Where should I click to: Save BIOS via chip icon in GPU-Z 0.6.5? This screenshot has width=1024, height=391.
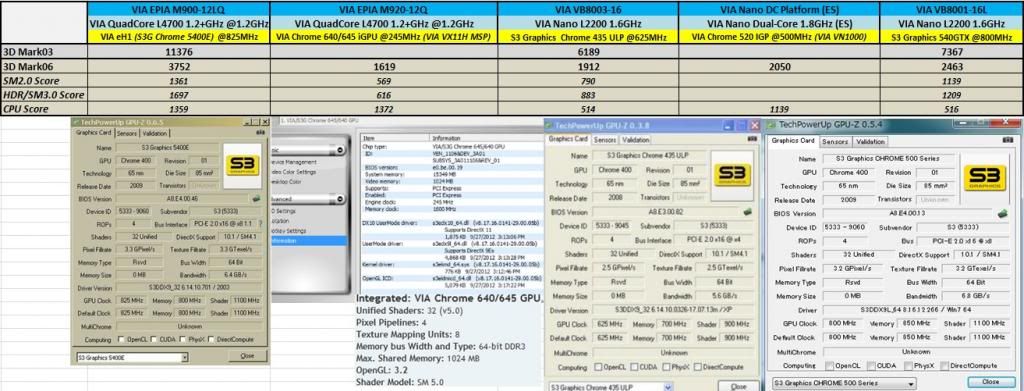coord(255,198)
